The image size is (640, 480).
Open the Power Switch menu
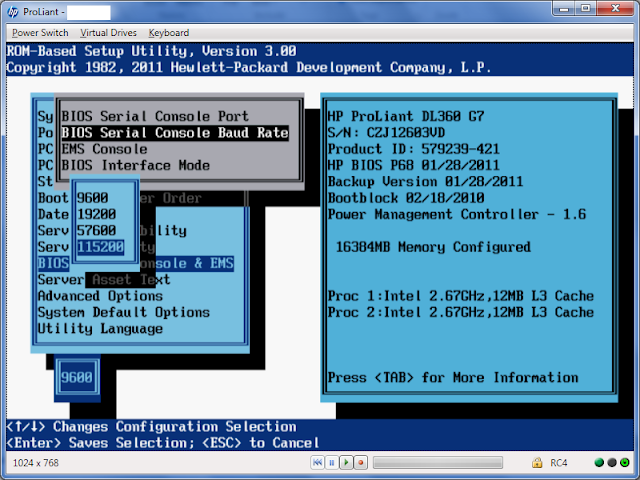pos(40,33)
